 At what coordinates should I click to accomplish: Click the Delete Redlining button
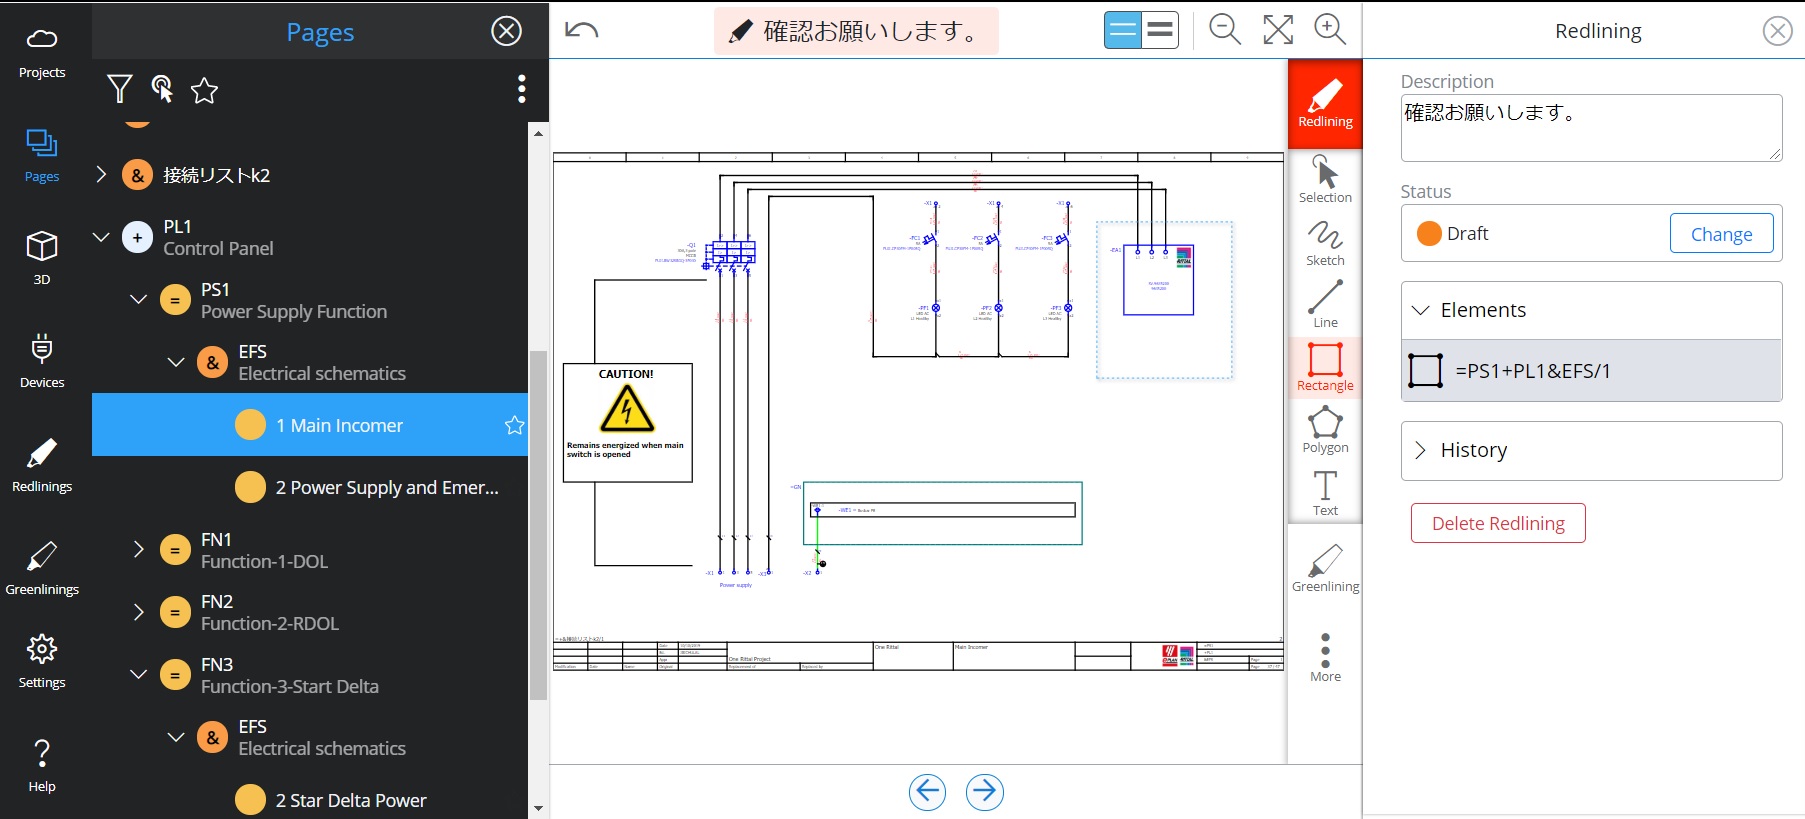[x=1497, y=523]
